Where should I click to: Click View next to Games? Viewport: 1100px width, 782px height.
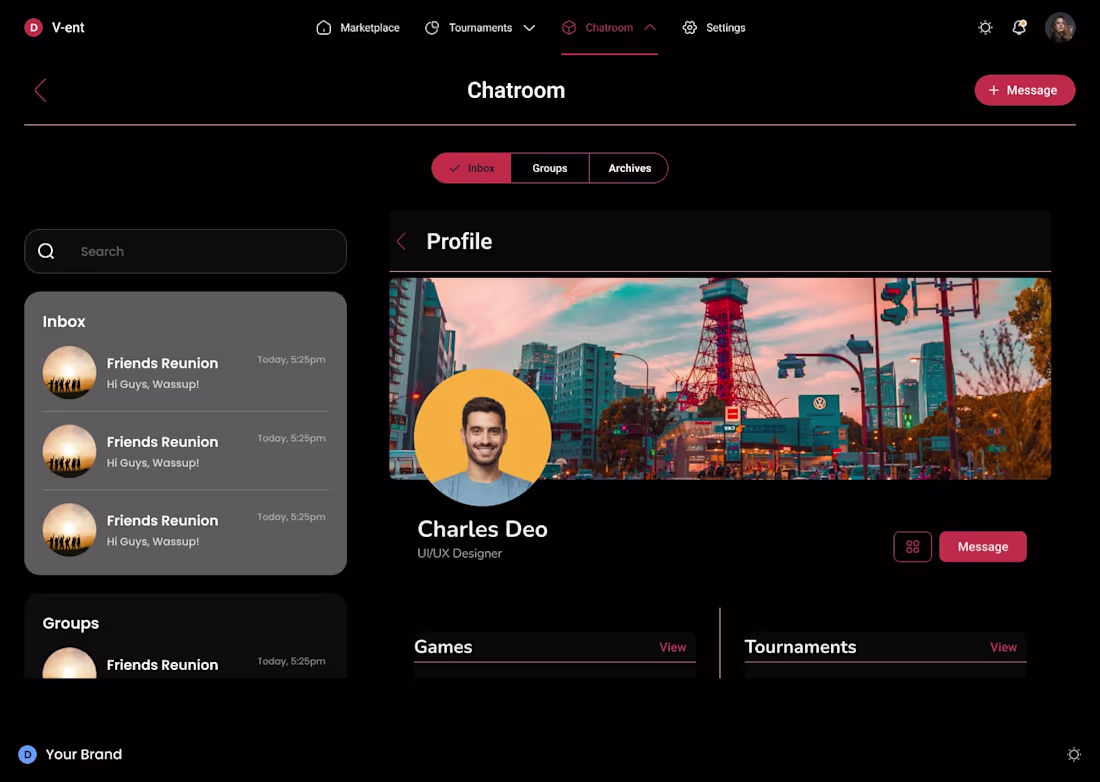click(x=672, y=647)
